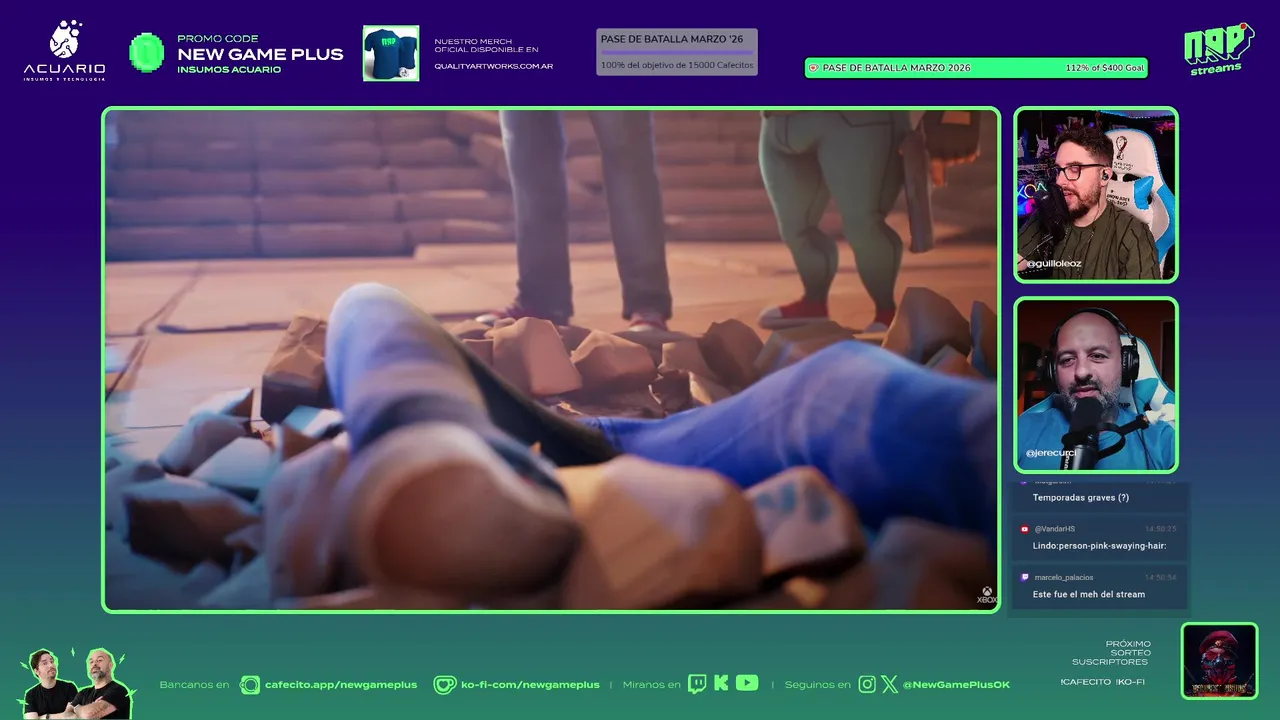This screenshot has width=1280, height=720.
Task: Click the chat message 'Lindo:person-pink-swaying-hair:'
Action: pos(1100,546)
